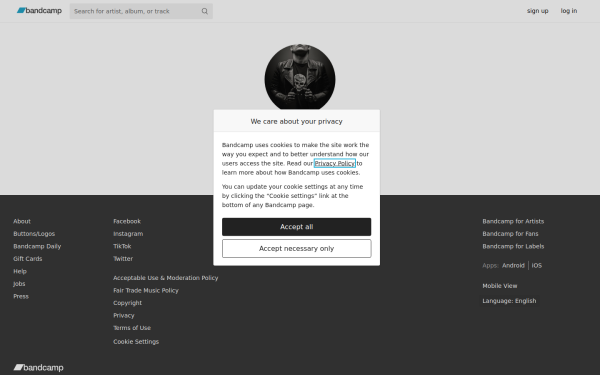Open the Twitter footer link
This screenshot has width=600, height=375.
point(123,259)
